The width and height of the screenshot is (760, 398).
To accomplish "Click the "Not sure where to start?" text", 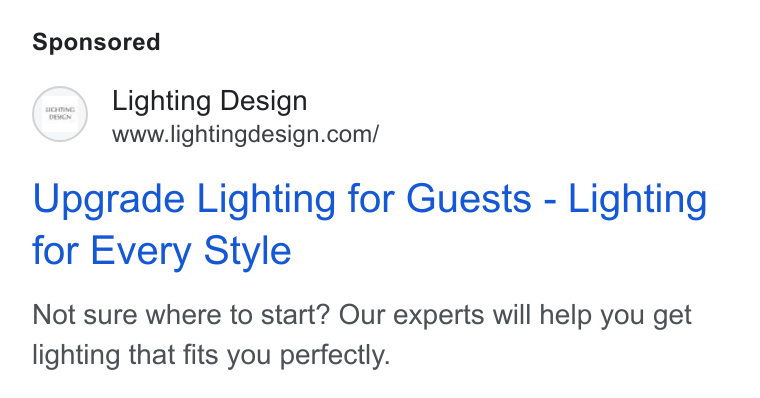I will 181,315.
